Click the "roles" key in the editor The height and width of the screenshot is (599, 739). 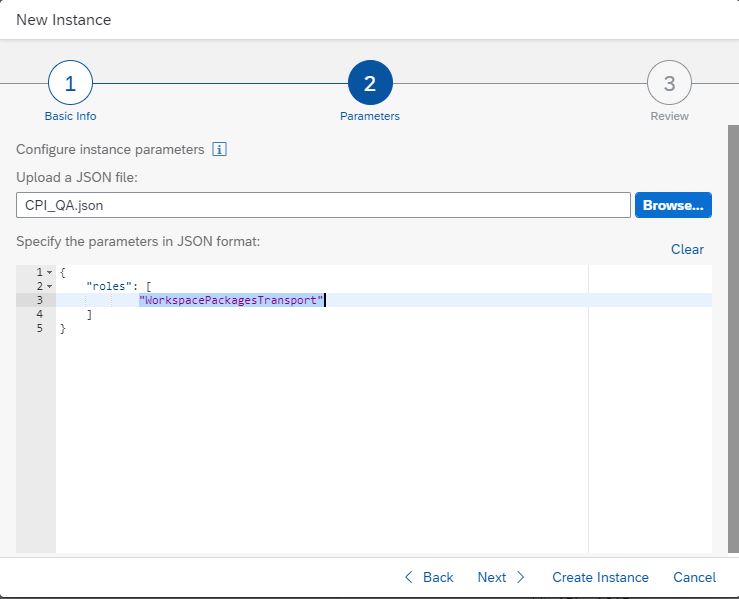pos(109,286)
